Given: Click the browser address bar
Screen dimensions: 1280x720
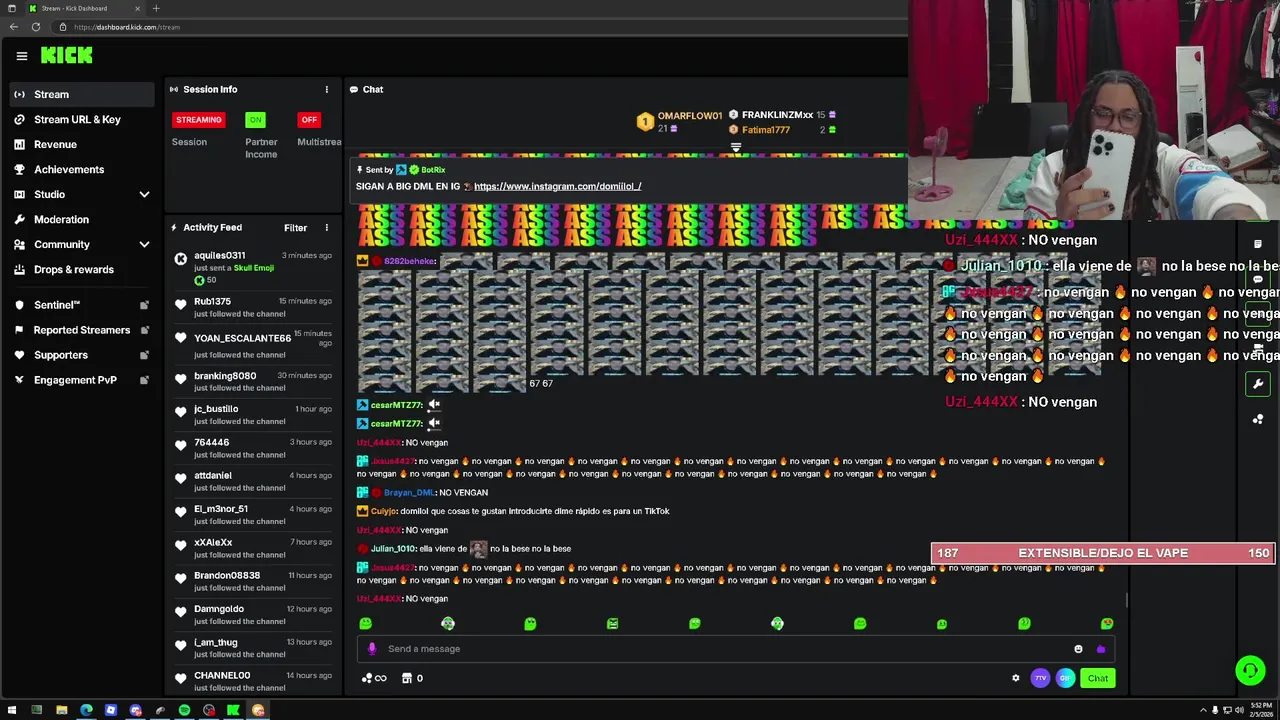Looking at the screenshot, I should pos(480,27).
